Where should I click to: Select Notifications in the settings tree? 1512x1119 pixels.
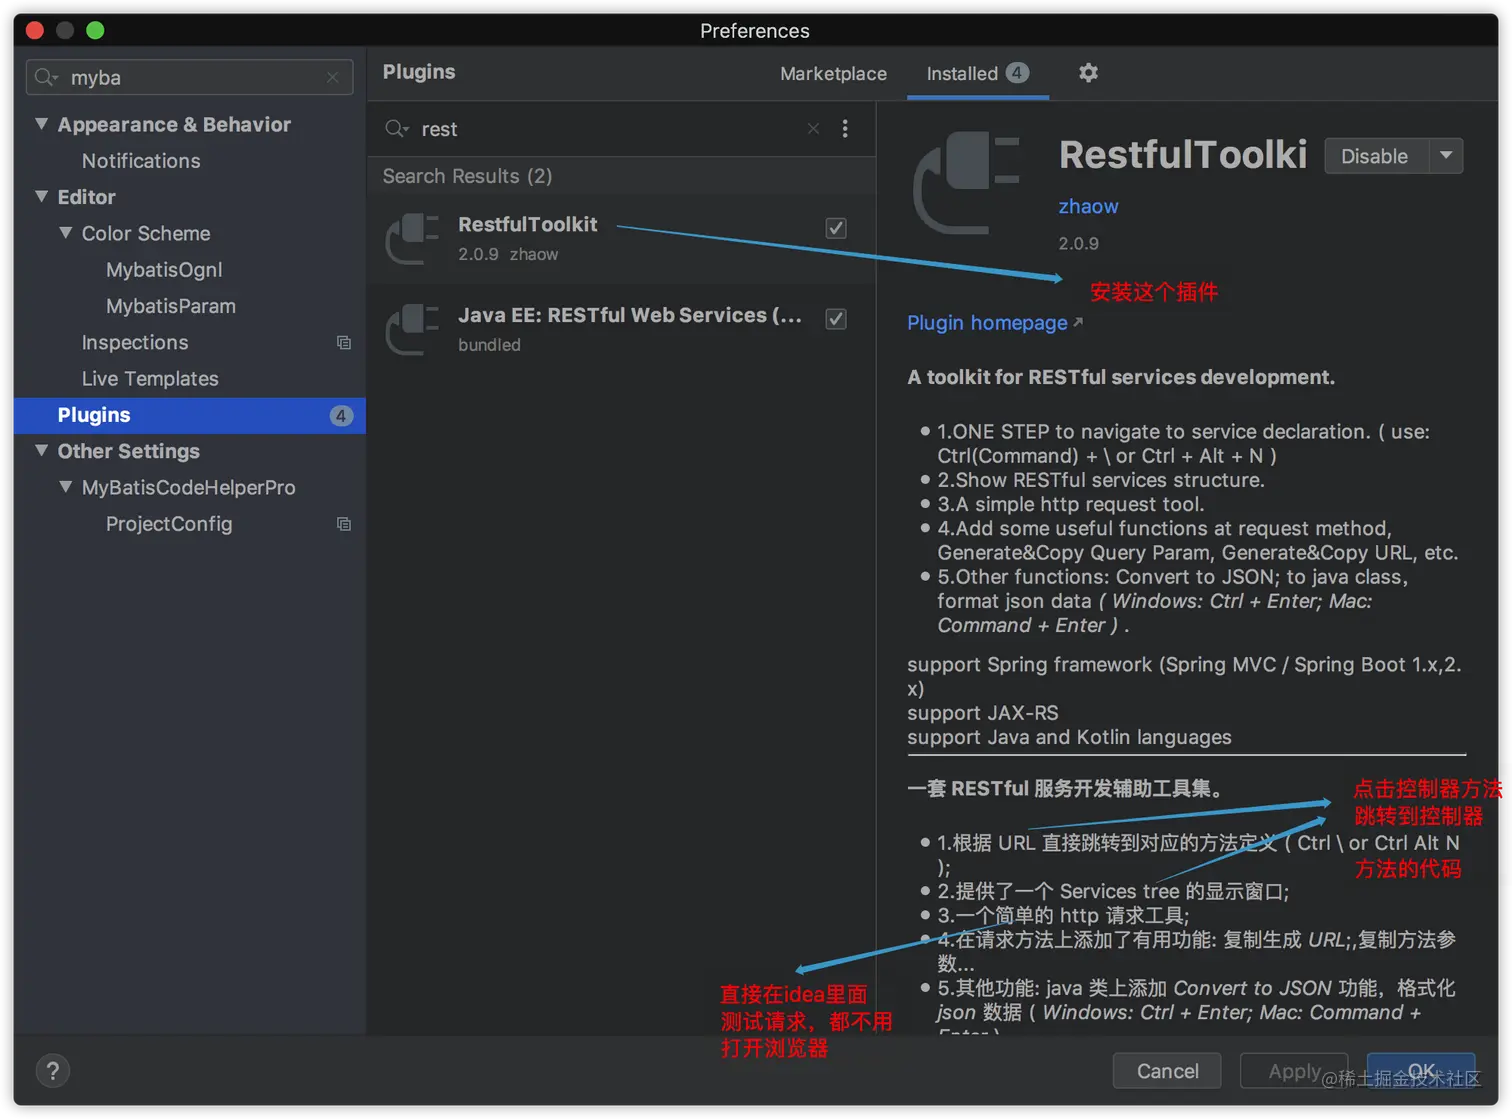[x=141, y=161]
